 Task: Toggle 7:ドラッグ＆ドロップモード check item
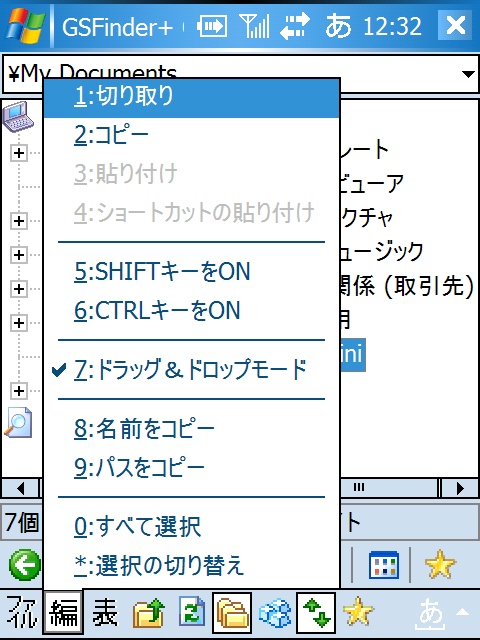191,369
